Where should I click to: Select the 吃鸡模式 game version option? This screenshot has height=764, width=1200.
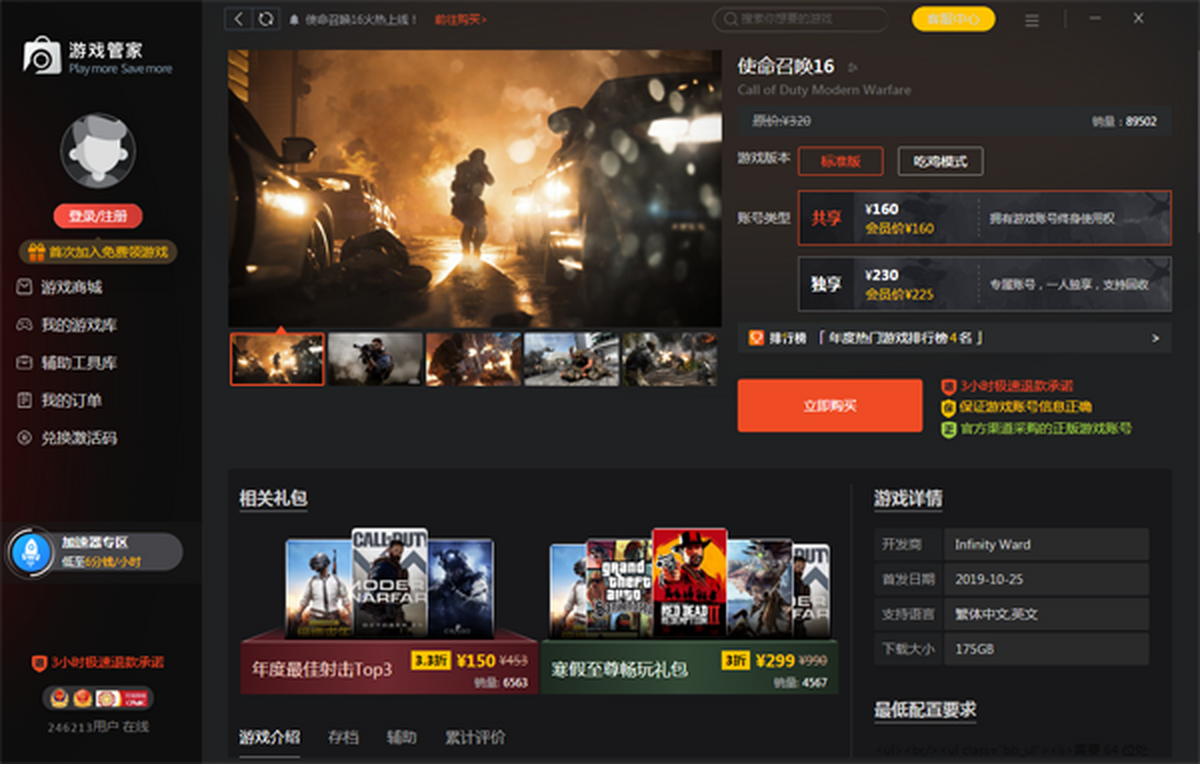coord(940,161)
